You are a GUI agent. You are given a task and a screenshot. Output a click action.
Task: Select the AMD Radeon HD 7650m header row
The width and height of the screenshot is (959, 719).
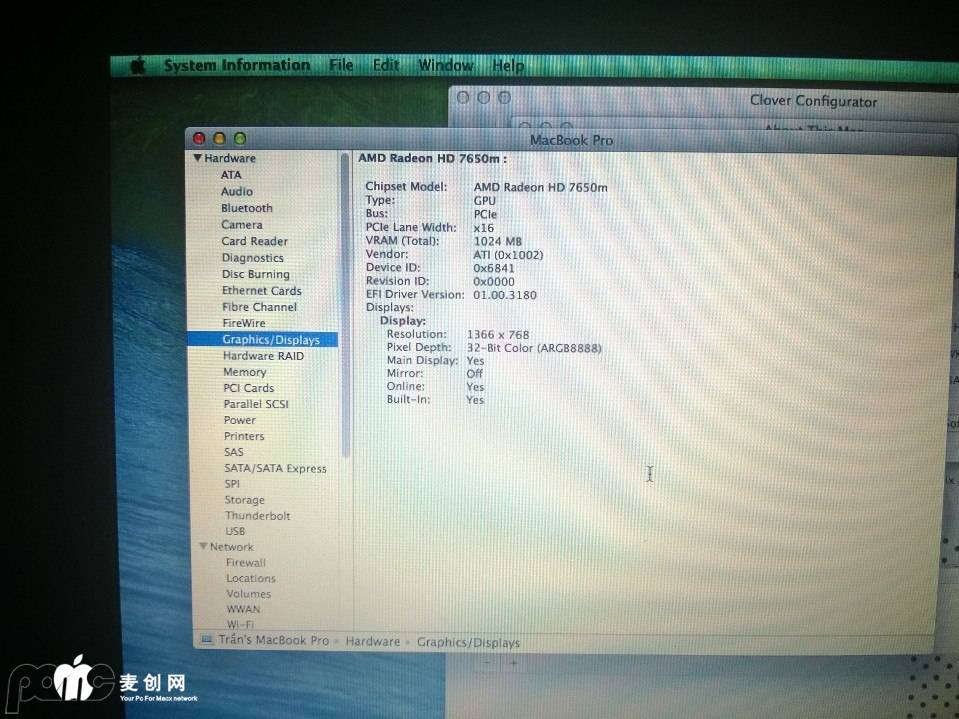[x=433, y=159]
